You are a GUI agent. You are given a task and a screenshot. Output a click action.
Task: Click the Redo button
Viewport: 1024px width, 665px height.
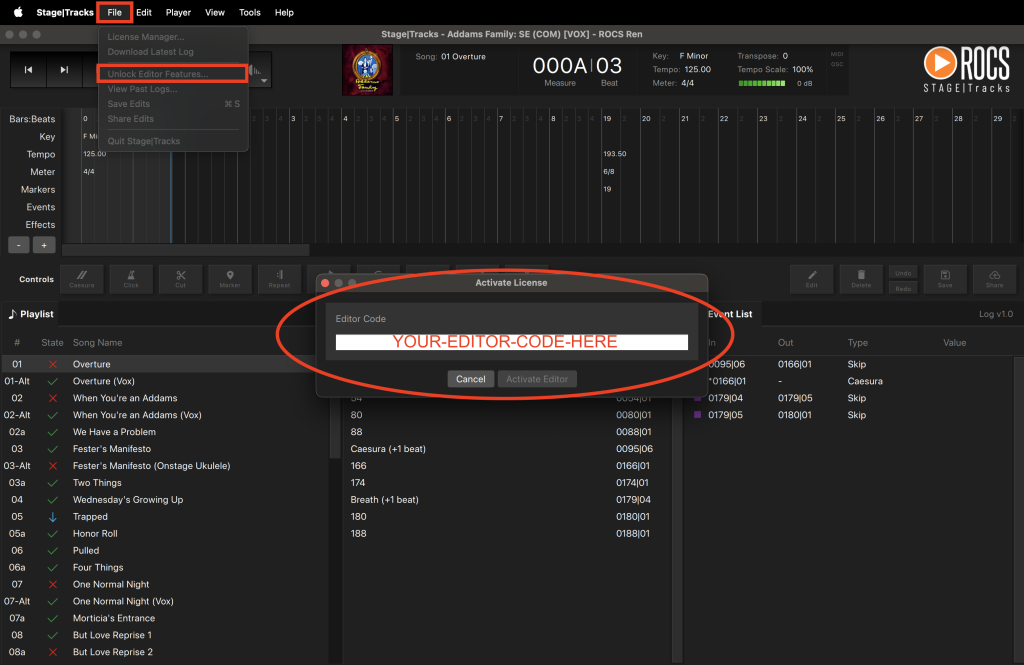[x=903, y=287]
